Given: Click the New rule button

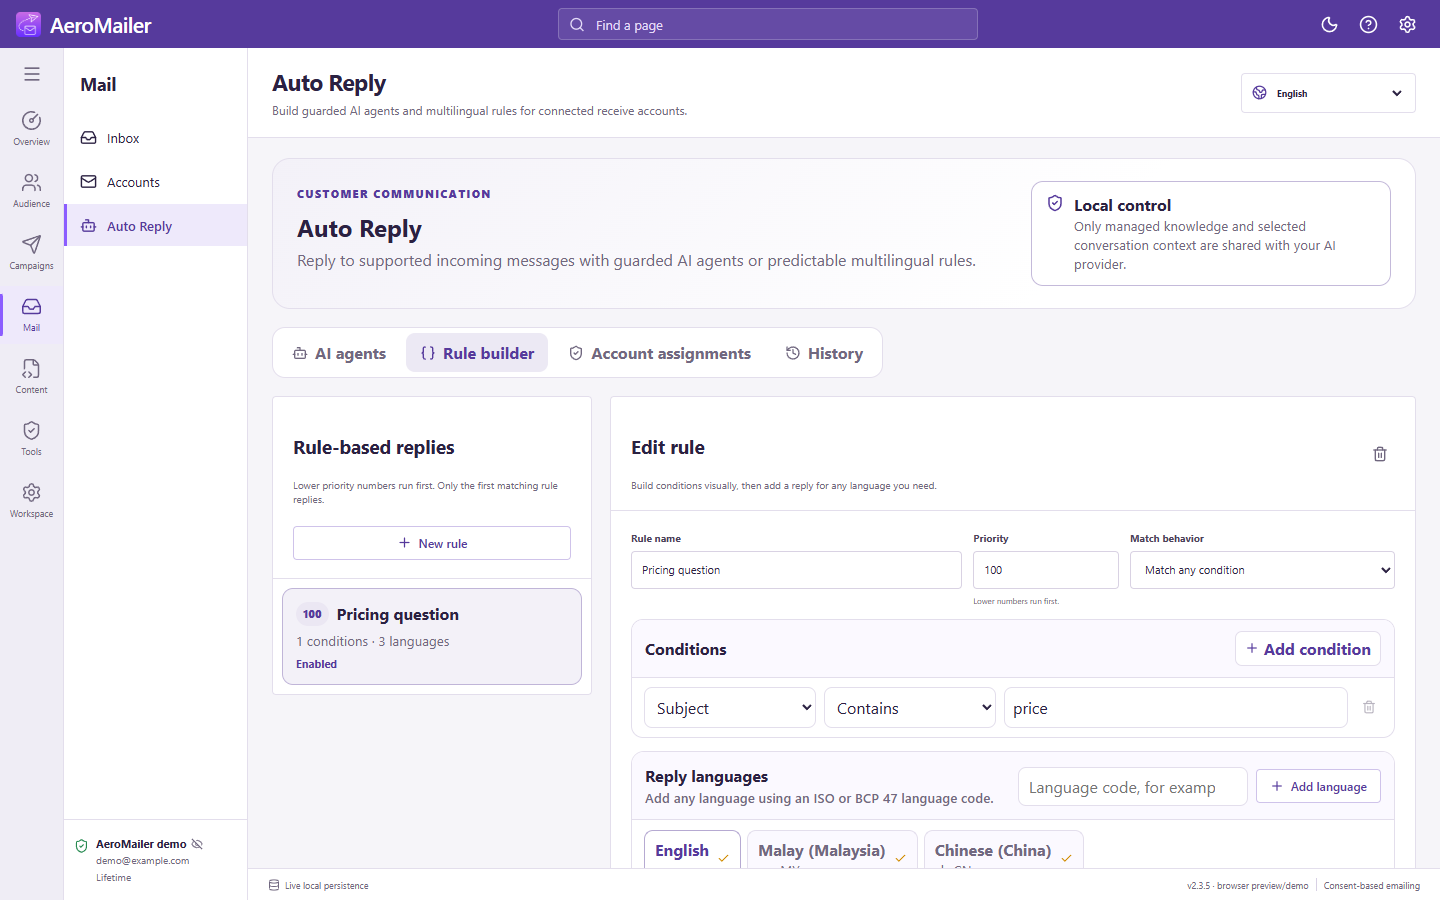Looking at the screenshot, I should point(432,543).
